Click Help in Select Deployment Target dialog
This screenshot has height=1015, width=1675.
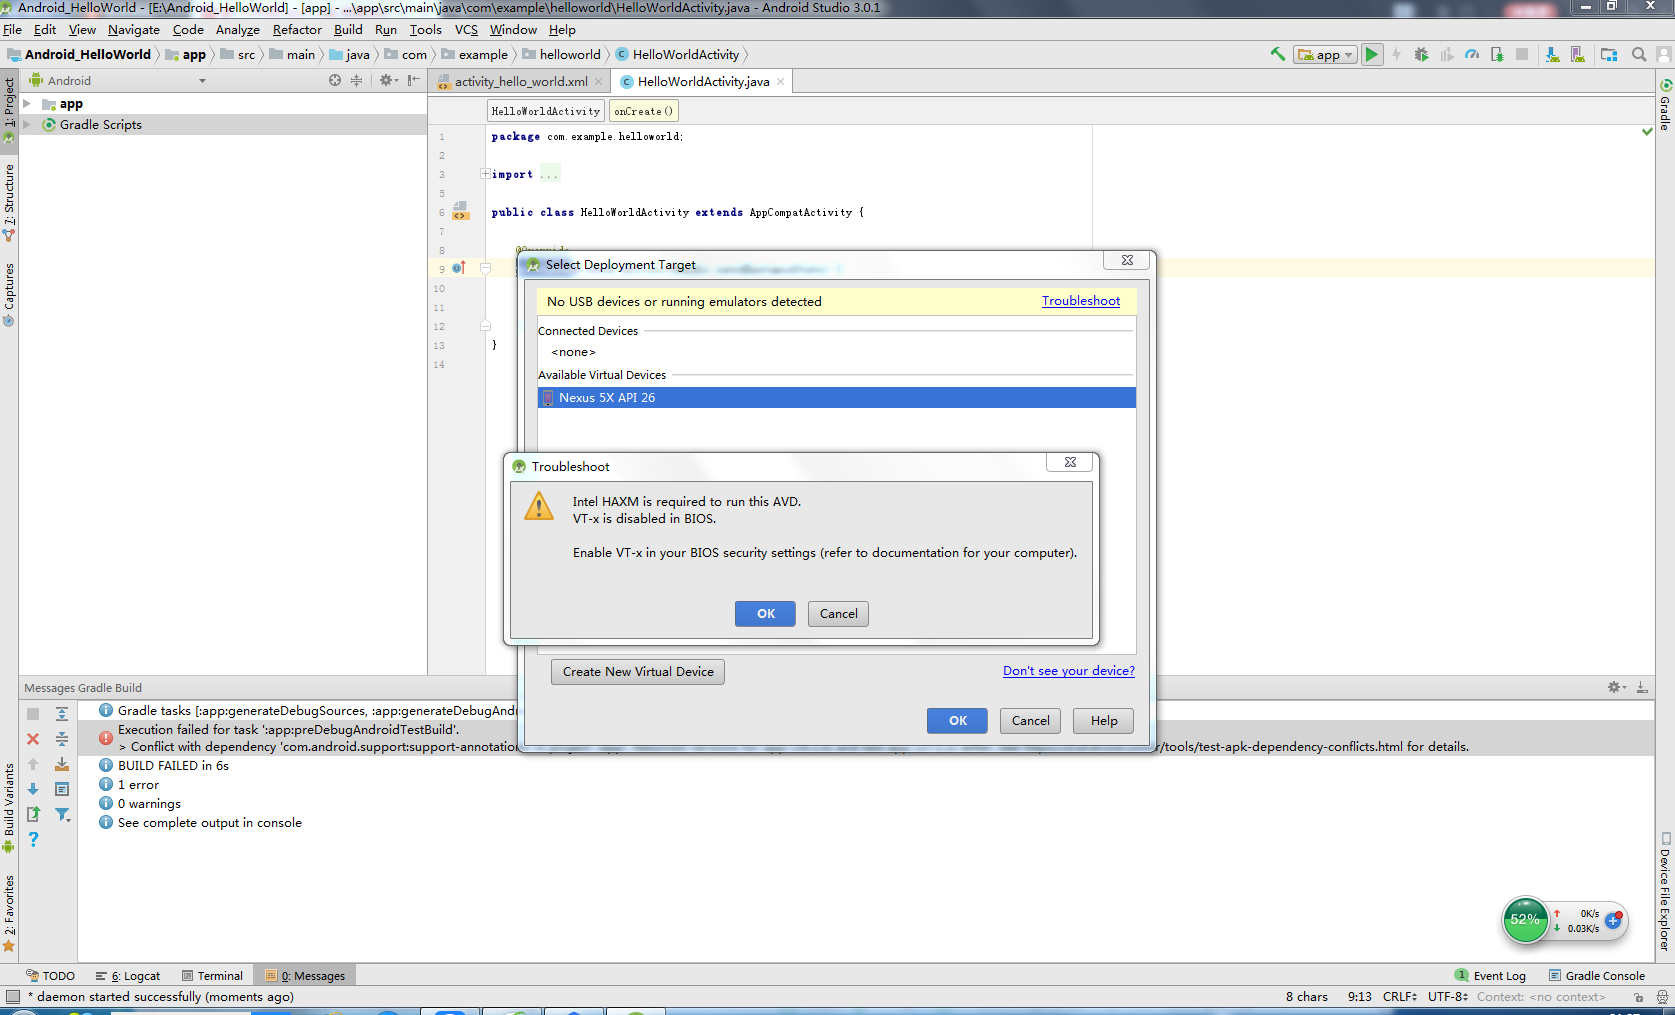[x=1104, y=721]
